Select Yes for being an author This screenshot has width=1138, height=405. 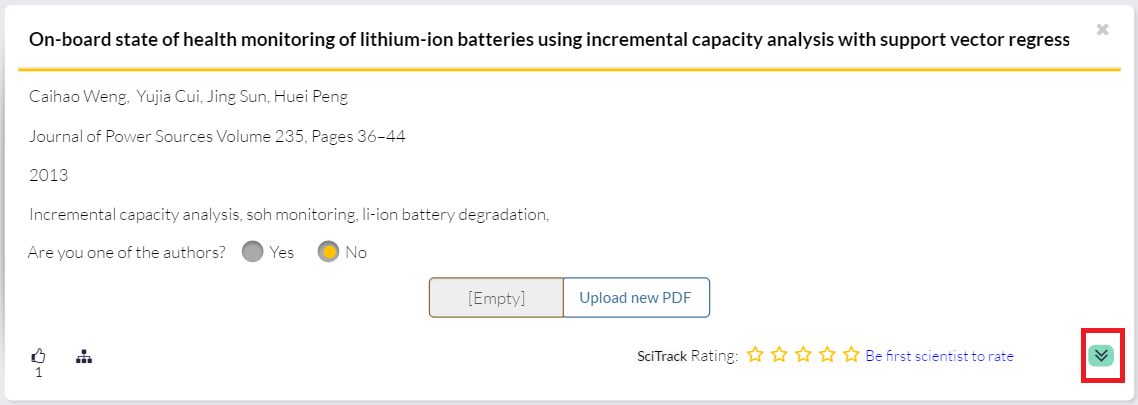[253, 252]
